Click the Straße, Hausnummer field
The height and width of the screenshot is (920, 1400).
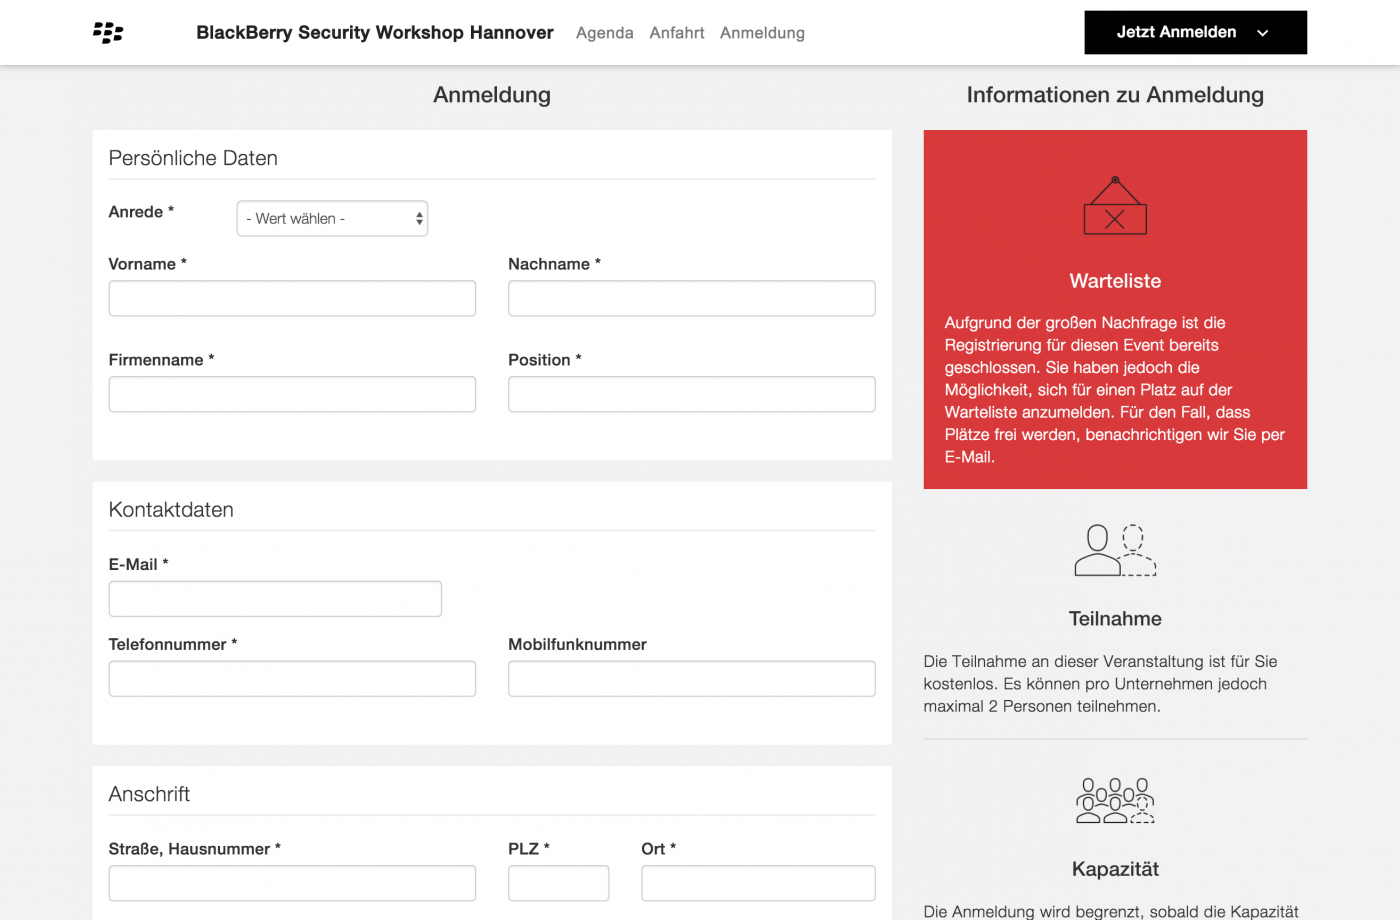pyautogui.click(x=292, y=883)
